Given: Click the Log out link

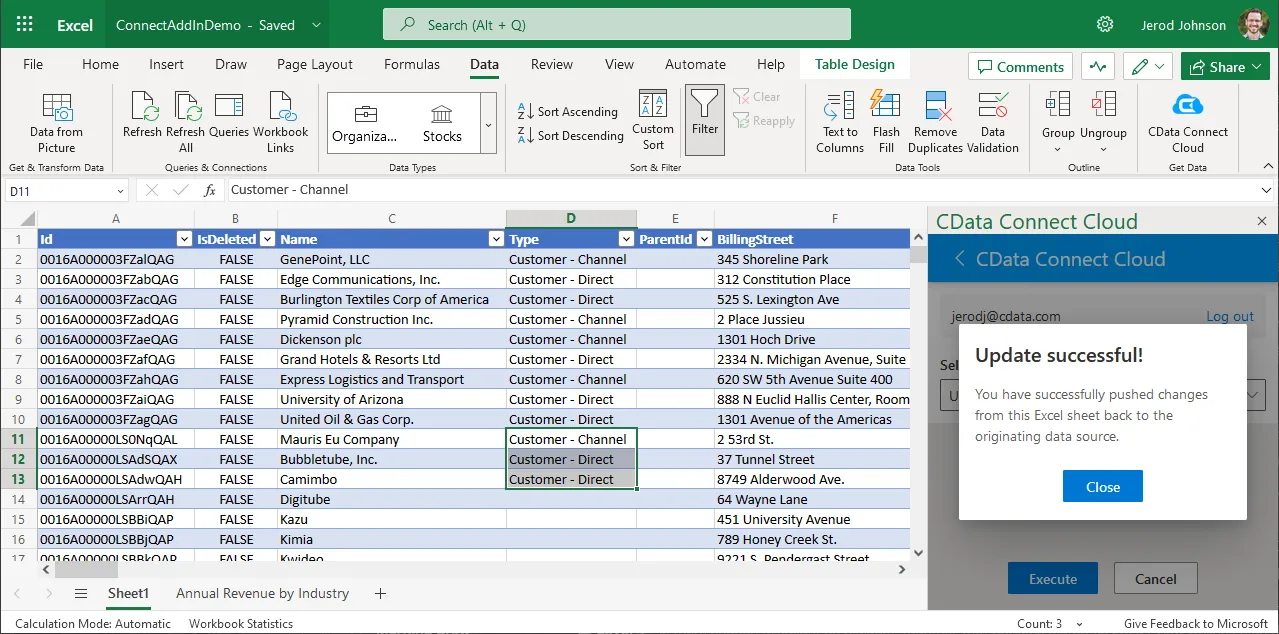Looking at the screenshot, I should tap(1229, 316).
